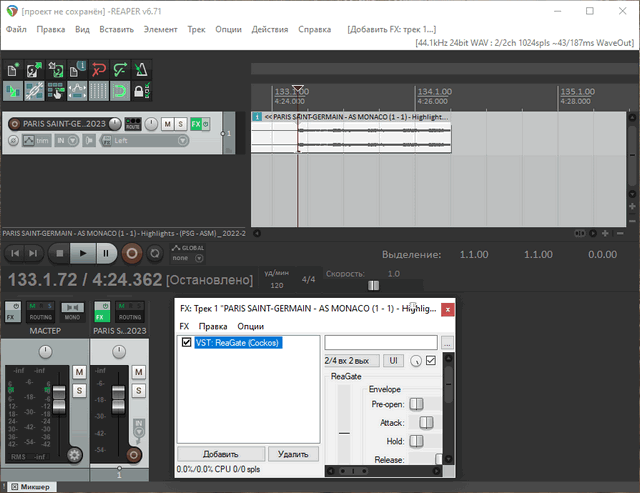Click the Play button in transport
The width and height of the screenshot is (640, 493).
(x=83, y=254)
